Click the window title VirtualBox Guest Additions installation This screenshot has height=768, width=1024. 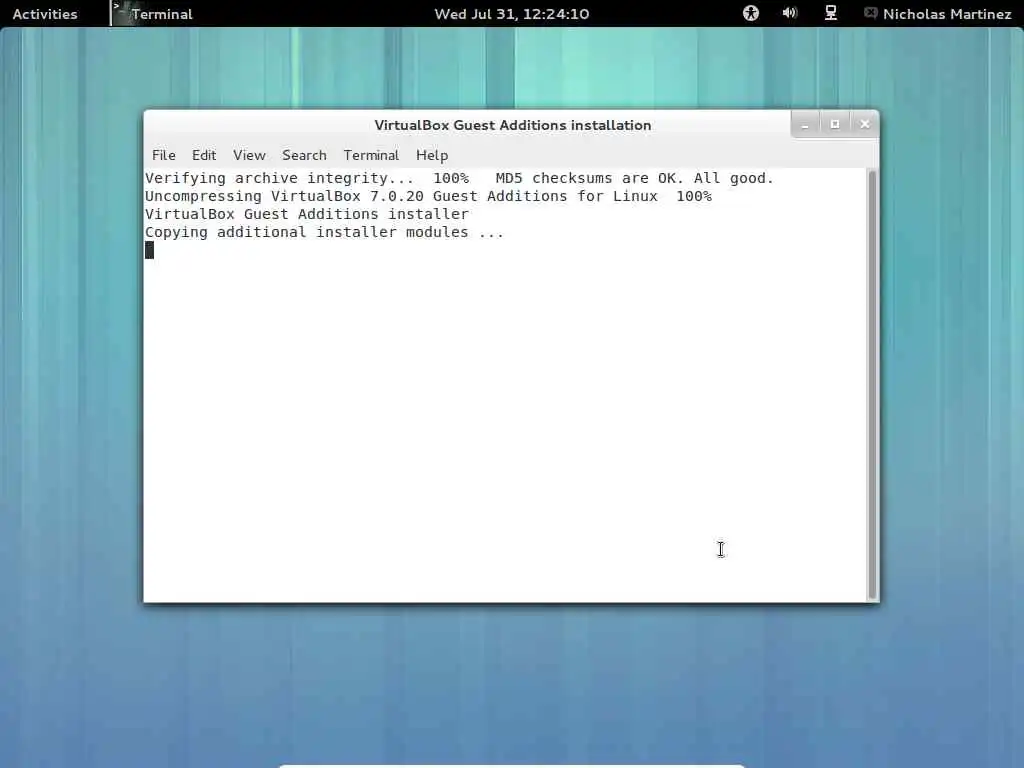point(513,125)
